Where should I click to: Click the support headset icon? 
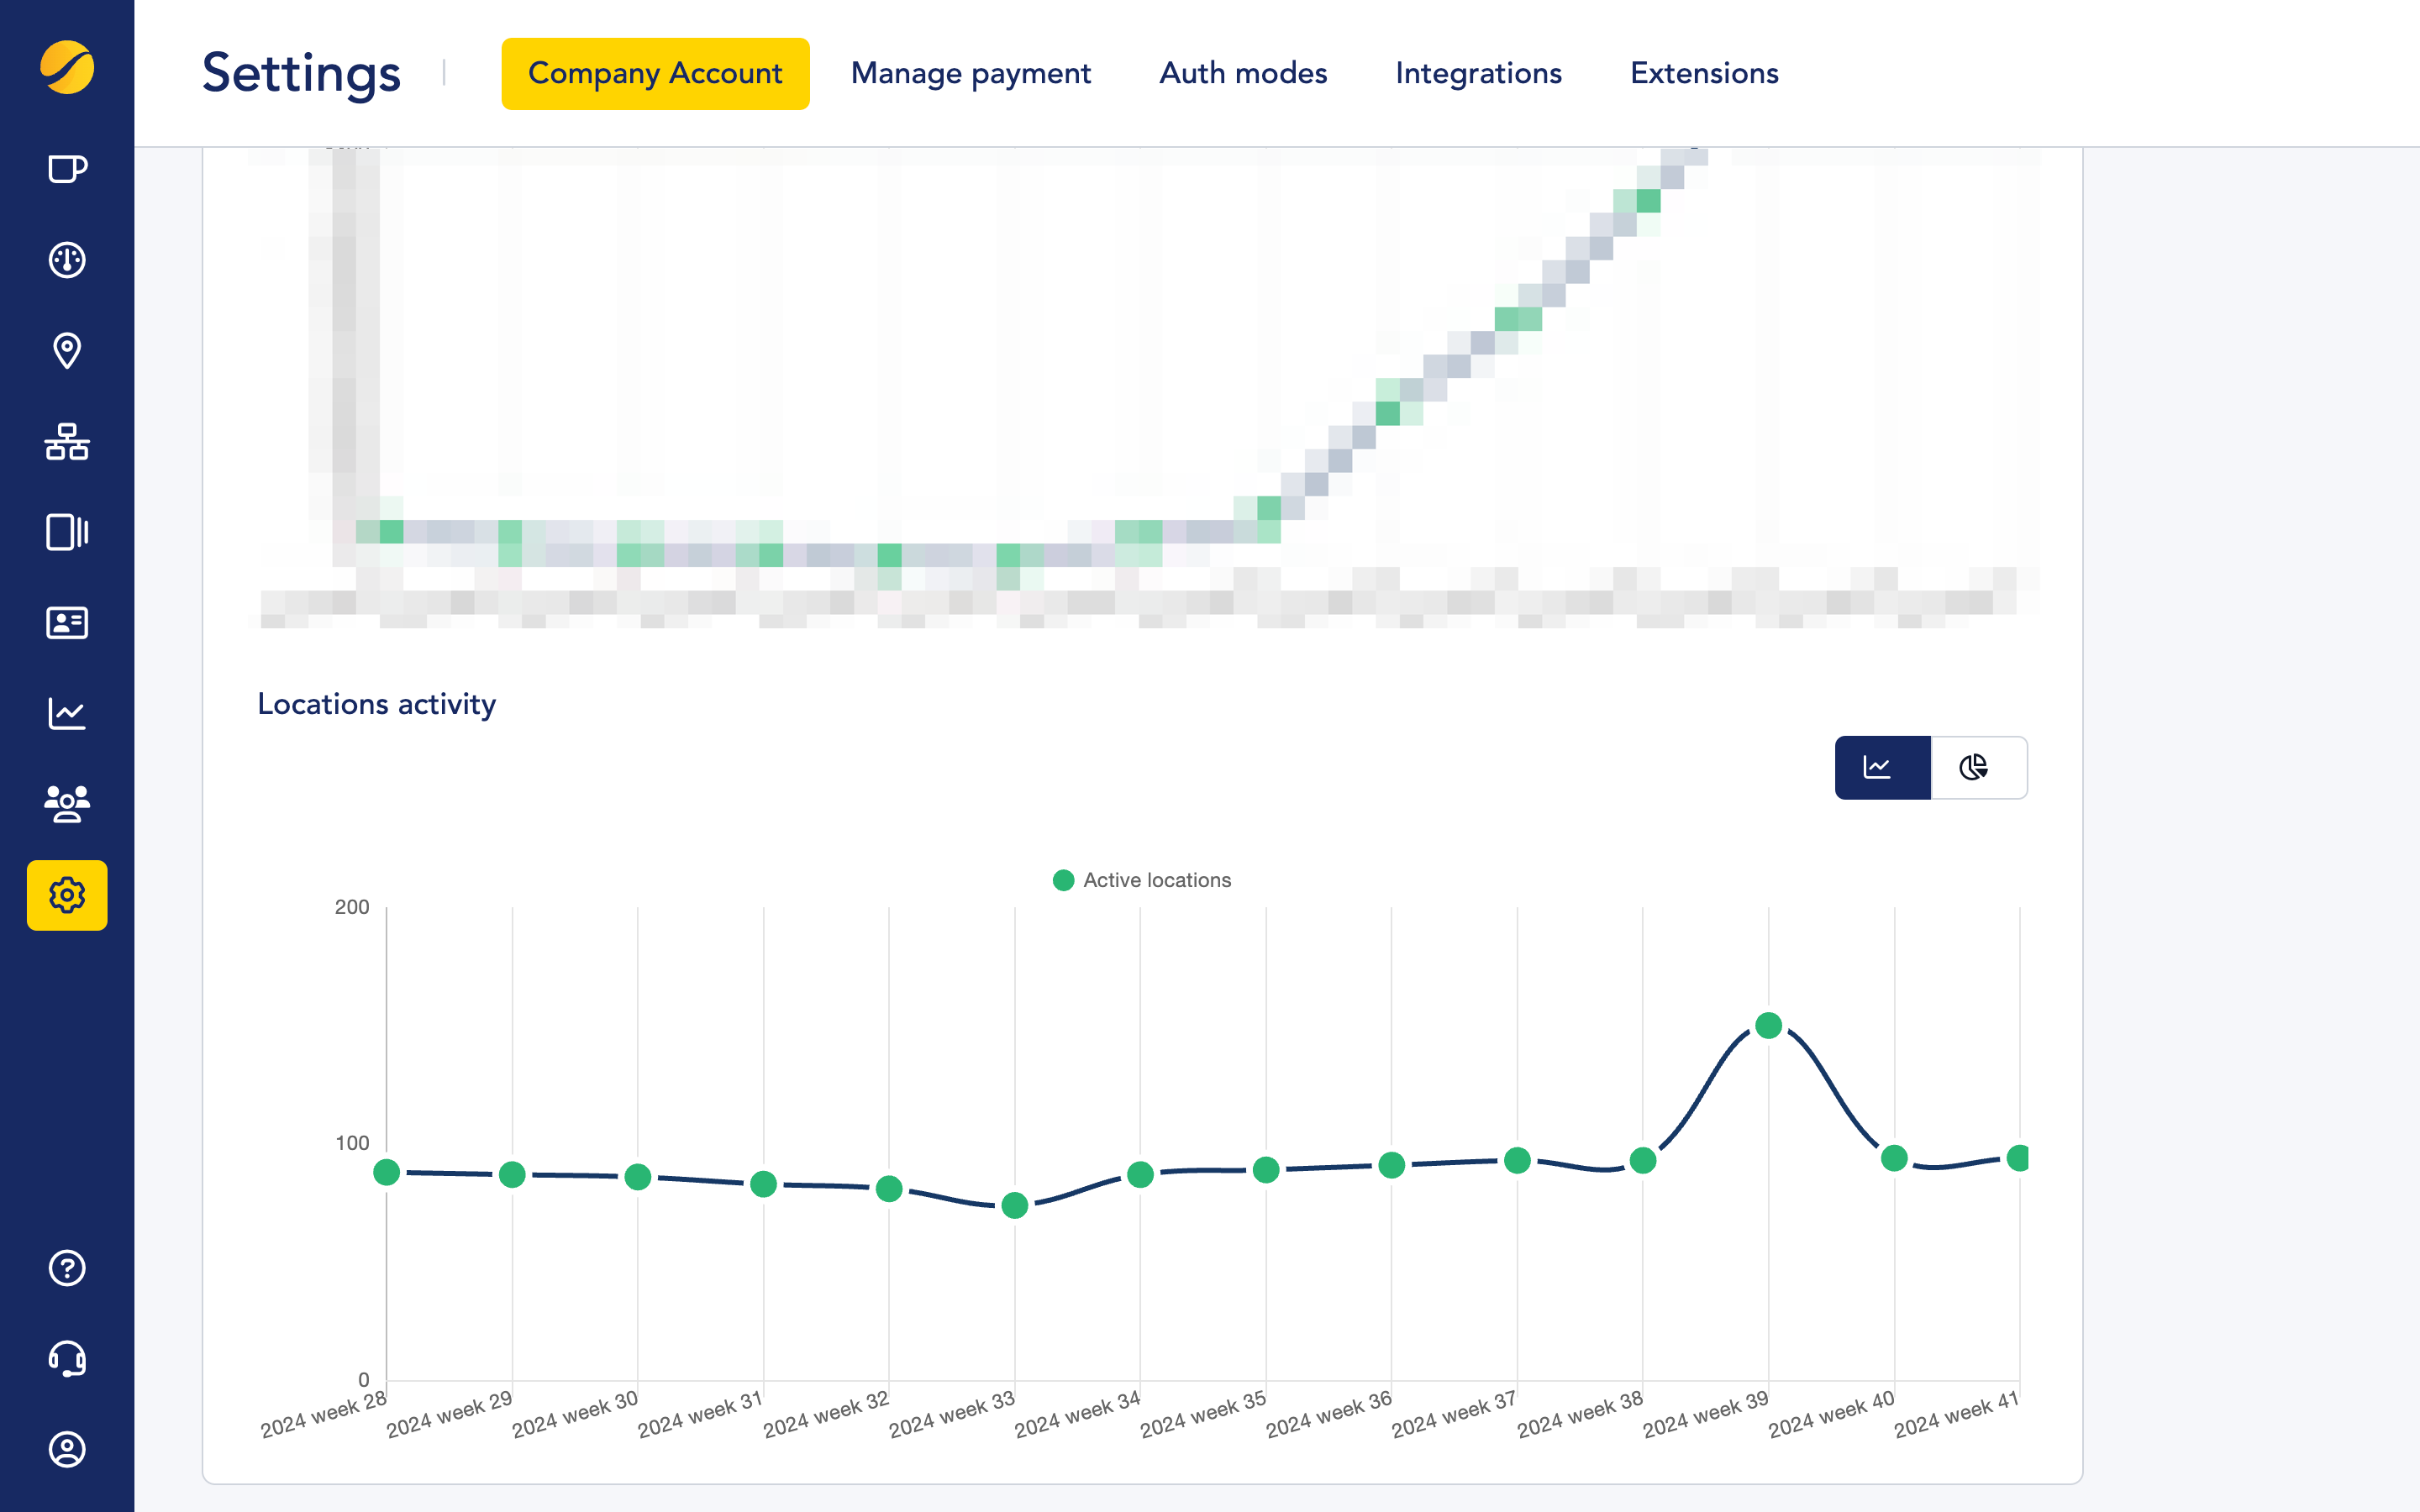pos(67,1359)
